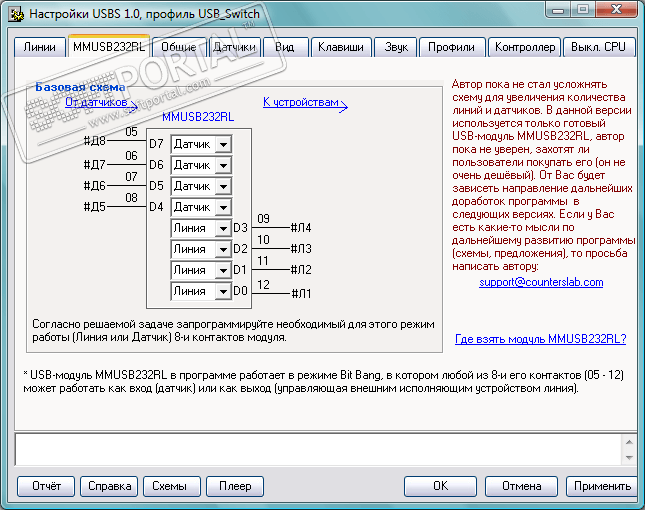The height and width of the screenshot is (510, 645).
Task: Click the support@counterslab.com email link
Action: (541, 282)
